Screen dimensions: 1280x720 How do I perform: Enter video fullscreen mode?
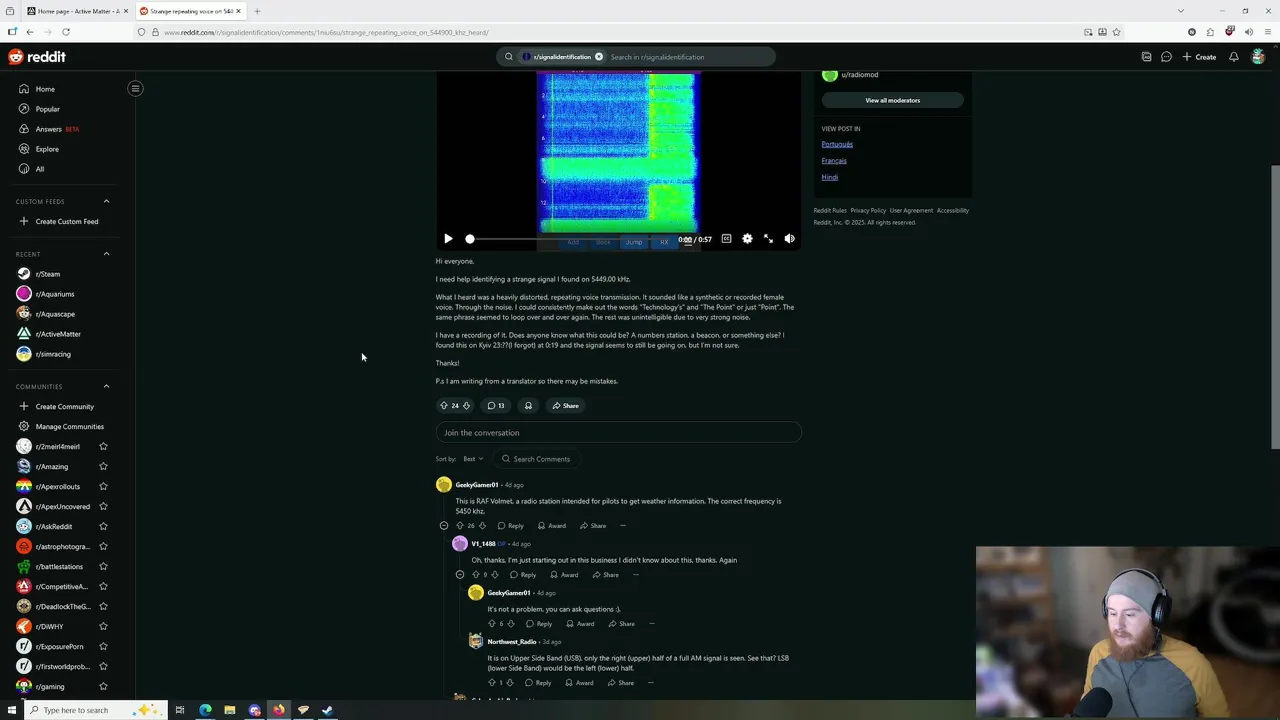point(768,239)
